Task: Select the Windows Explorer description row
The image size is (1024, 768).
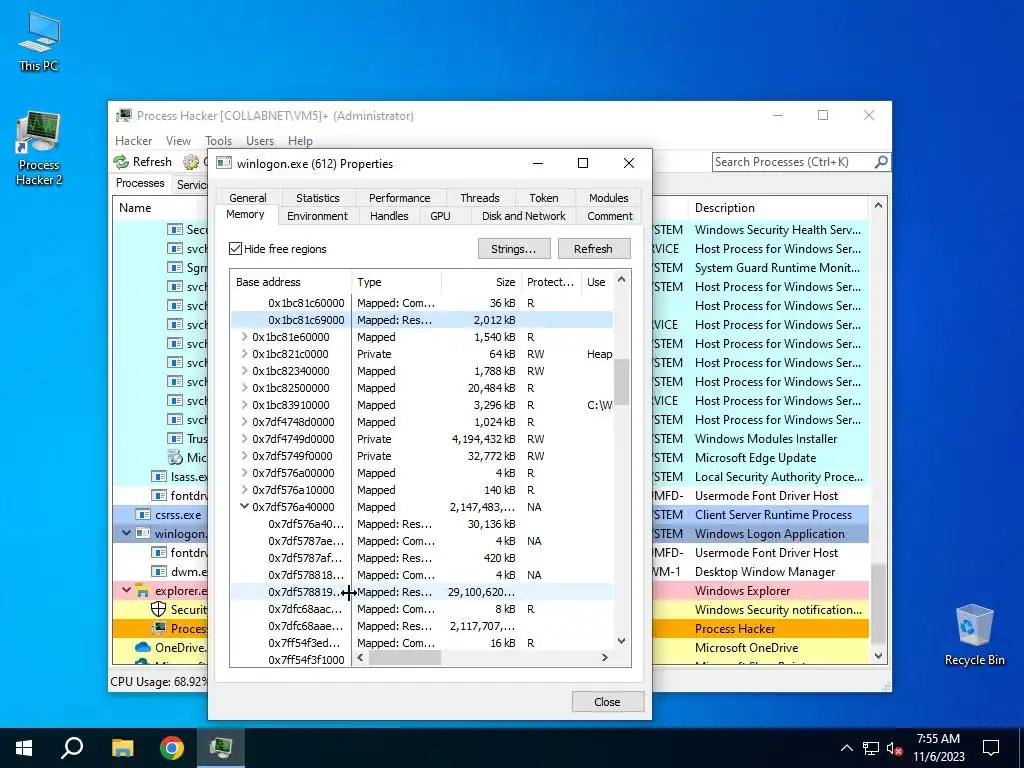Action: click(x=742, y=591)
